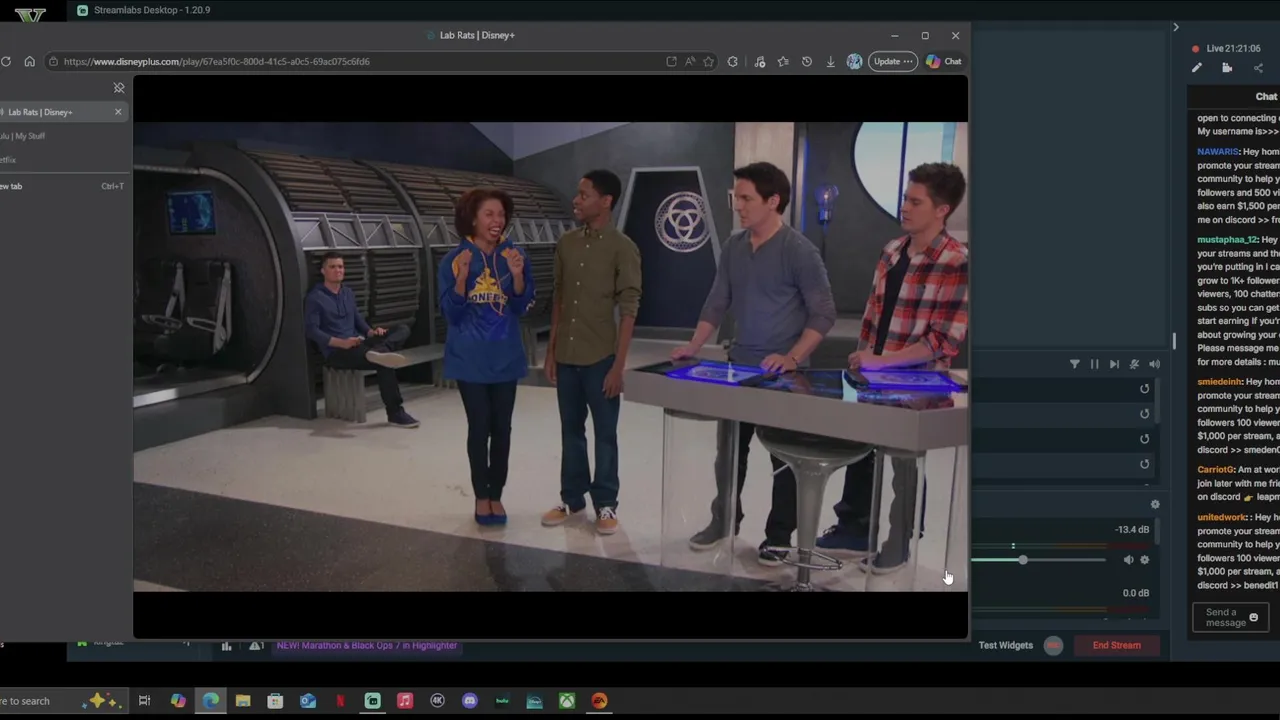The height and width of the screenshot is (720, 1280).
Task: Unpin the vertical tabs pane
Action: pyautogui.click(x=119, y=88)
